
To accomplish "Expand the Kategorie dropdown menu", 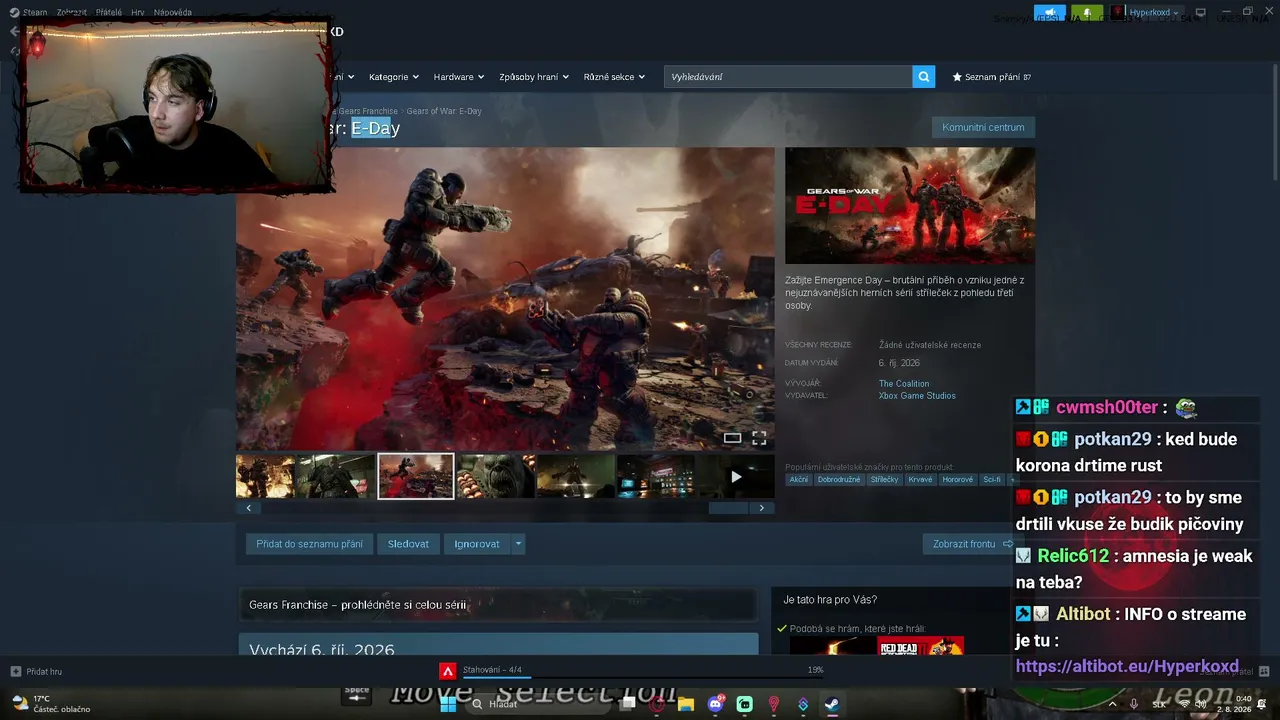I will coord(394,77).
